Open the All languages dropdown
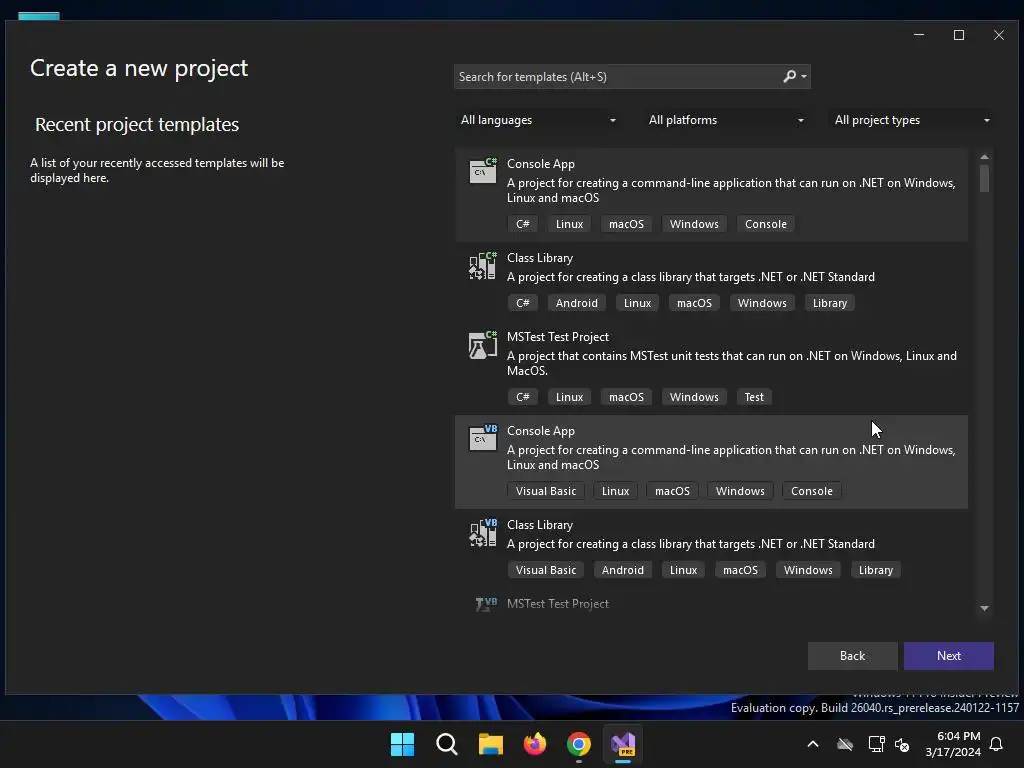This screenshot has width=1024, height=768. pyautogui.click(x=538, y=120)
